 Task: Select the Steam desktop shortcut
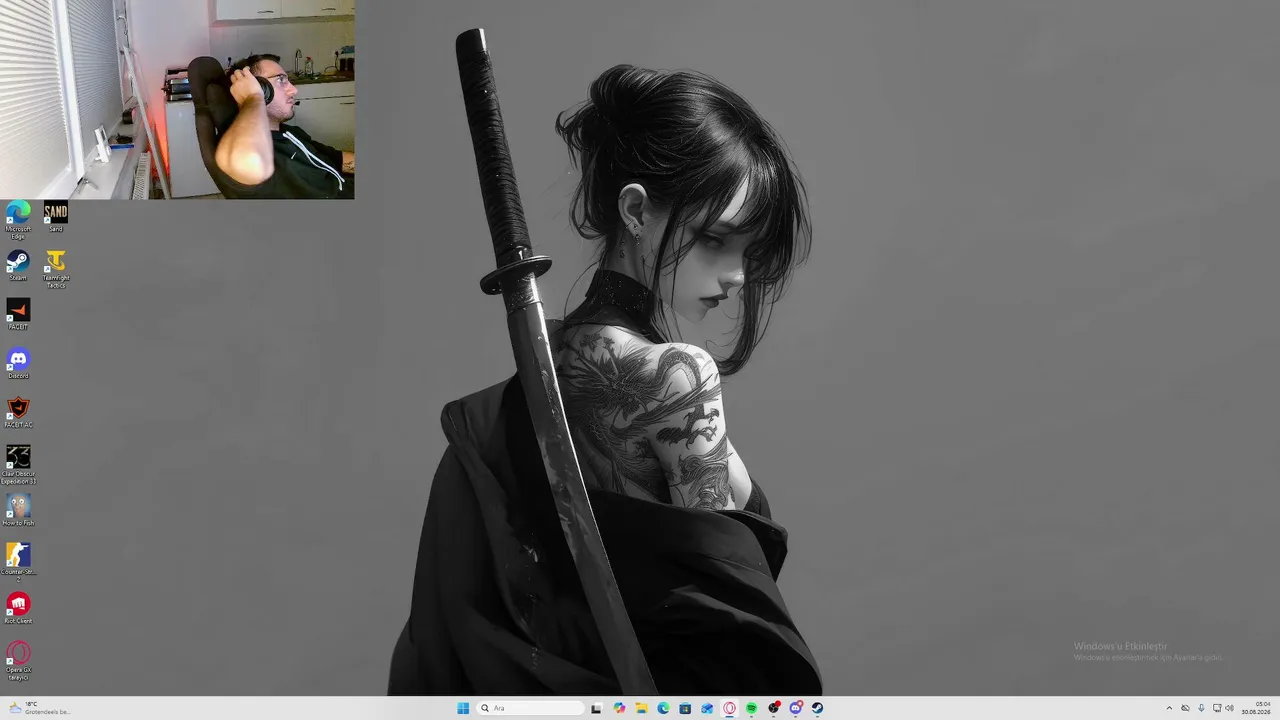point(18,265)
